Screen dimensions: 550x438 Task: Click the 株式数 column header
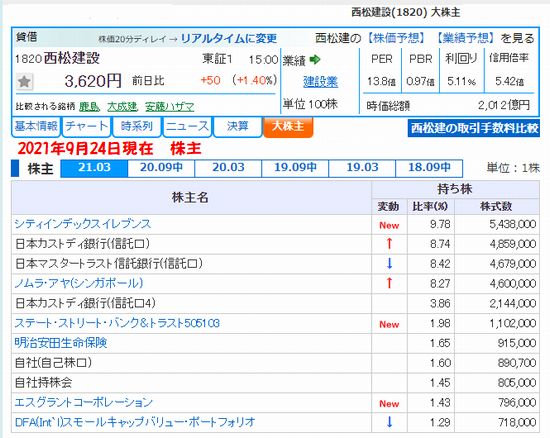click(496, 207)
